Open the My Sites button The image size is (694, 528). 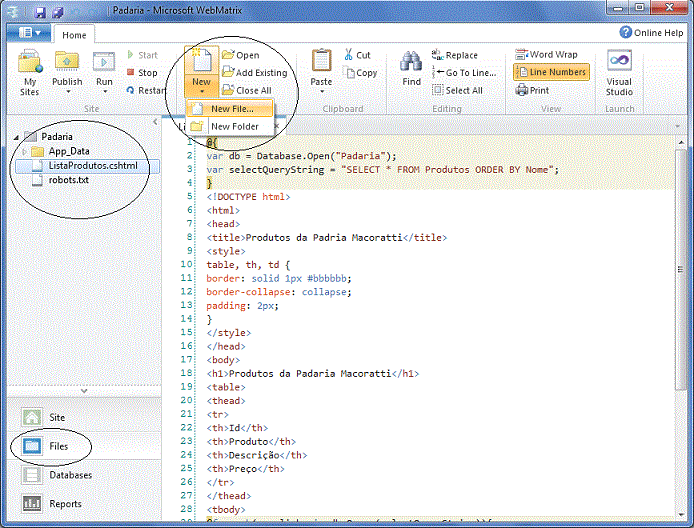point(30,72)
